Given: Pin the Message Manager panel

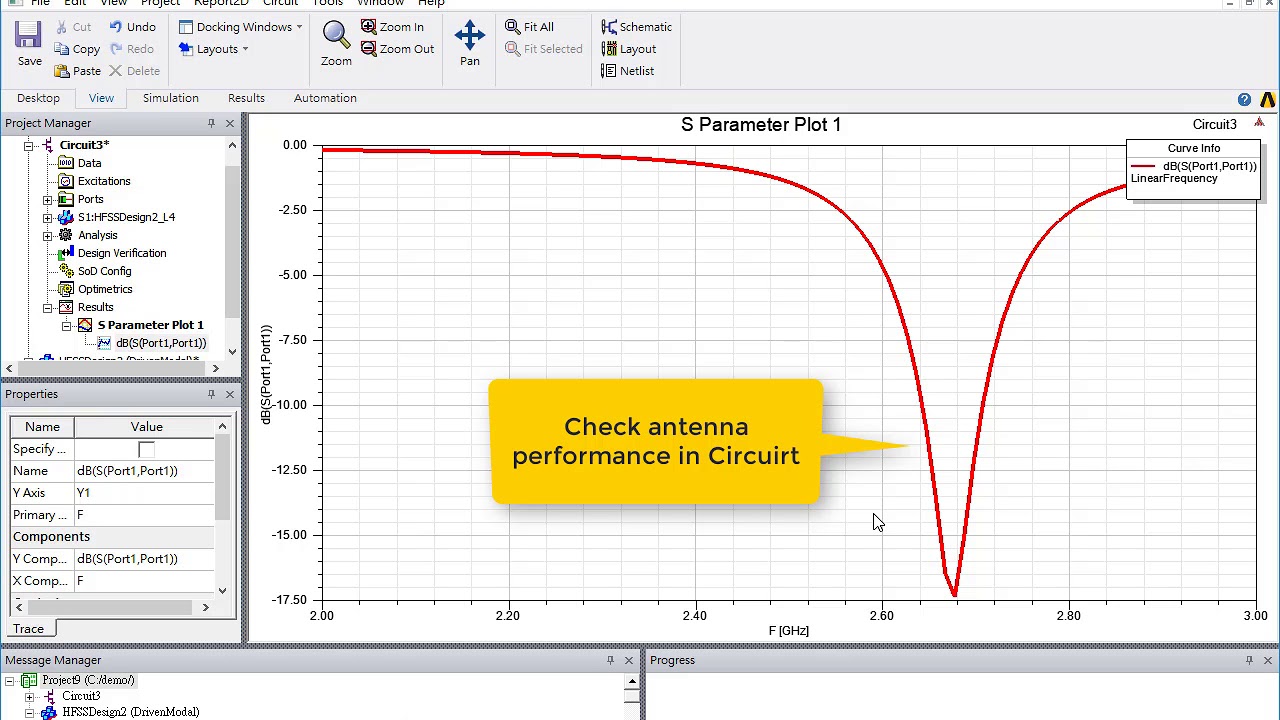Looking at the screenshot, I should [610, 660].
